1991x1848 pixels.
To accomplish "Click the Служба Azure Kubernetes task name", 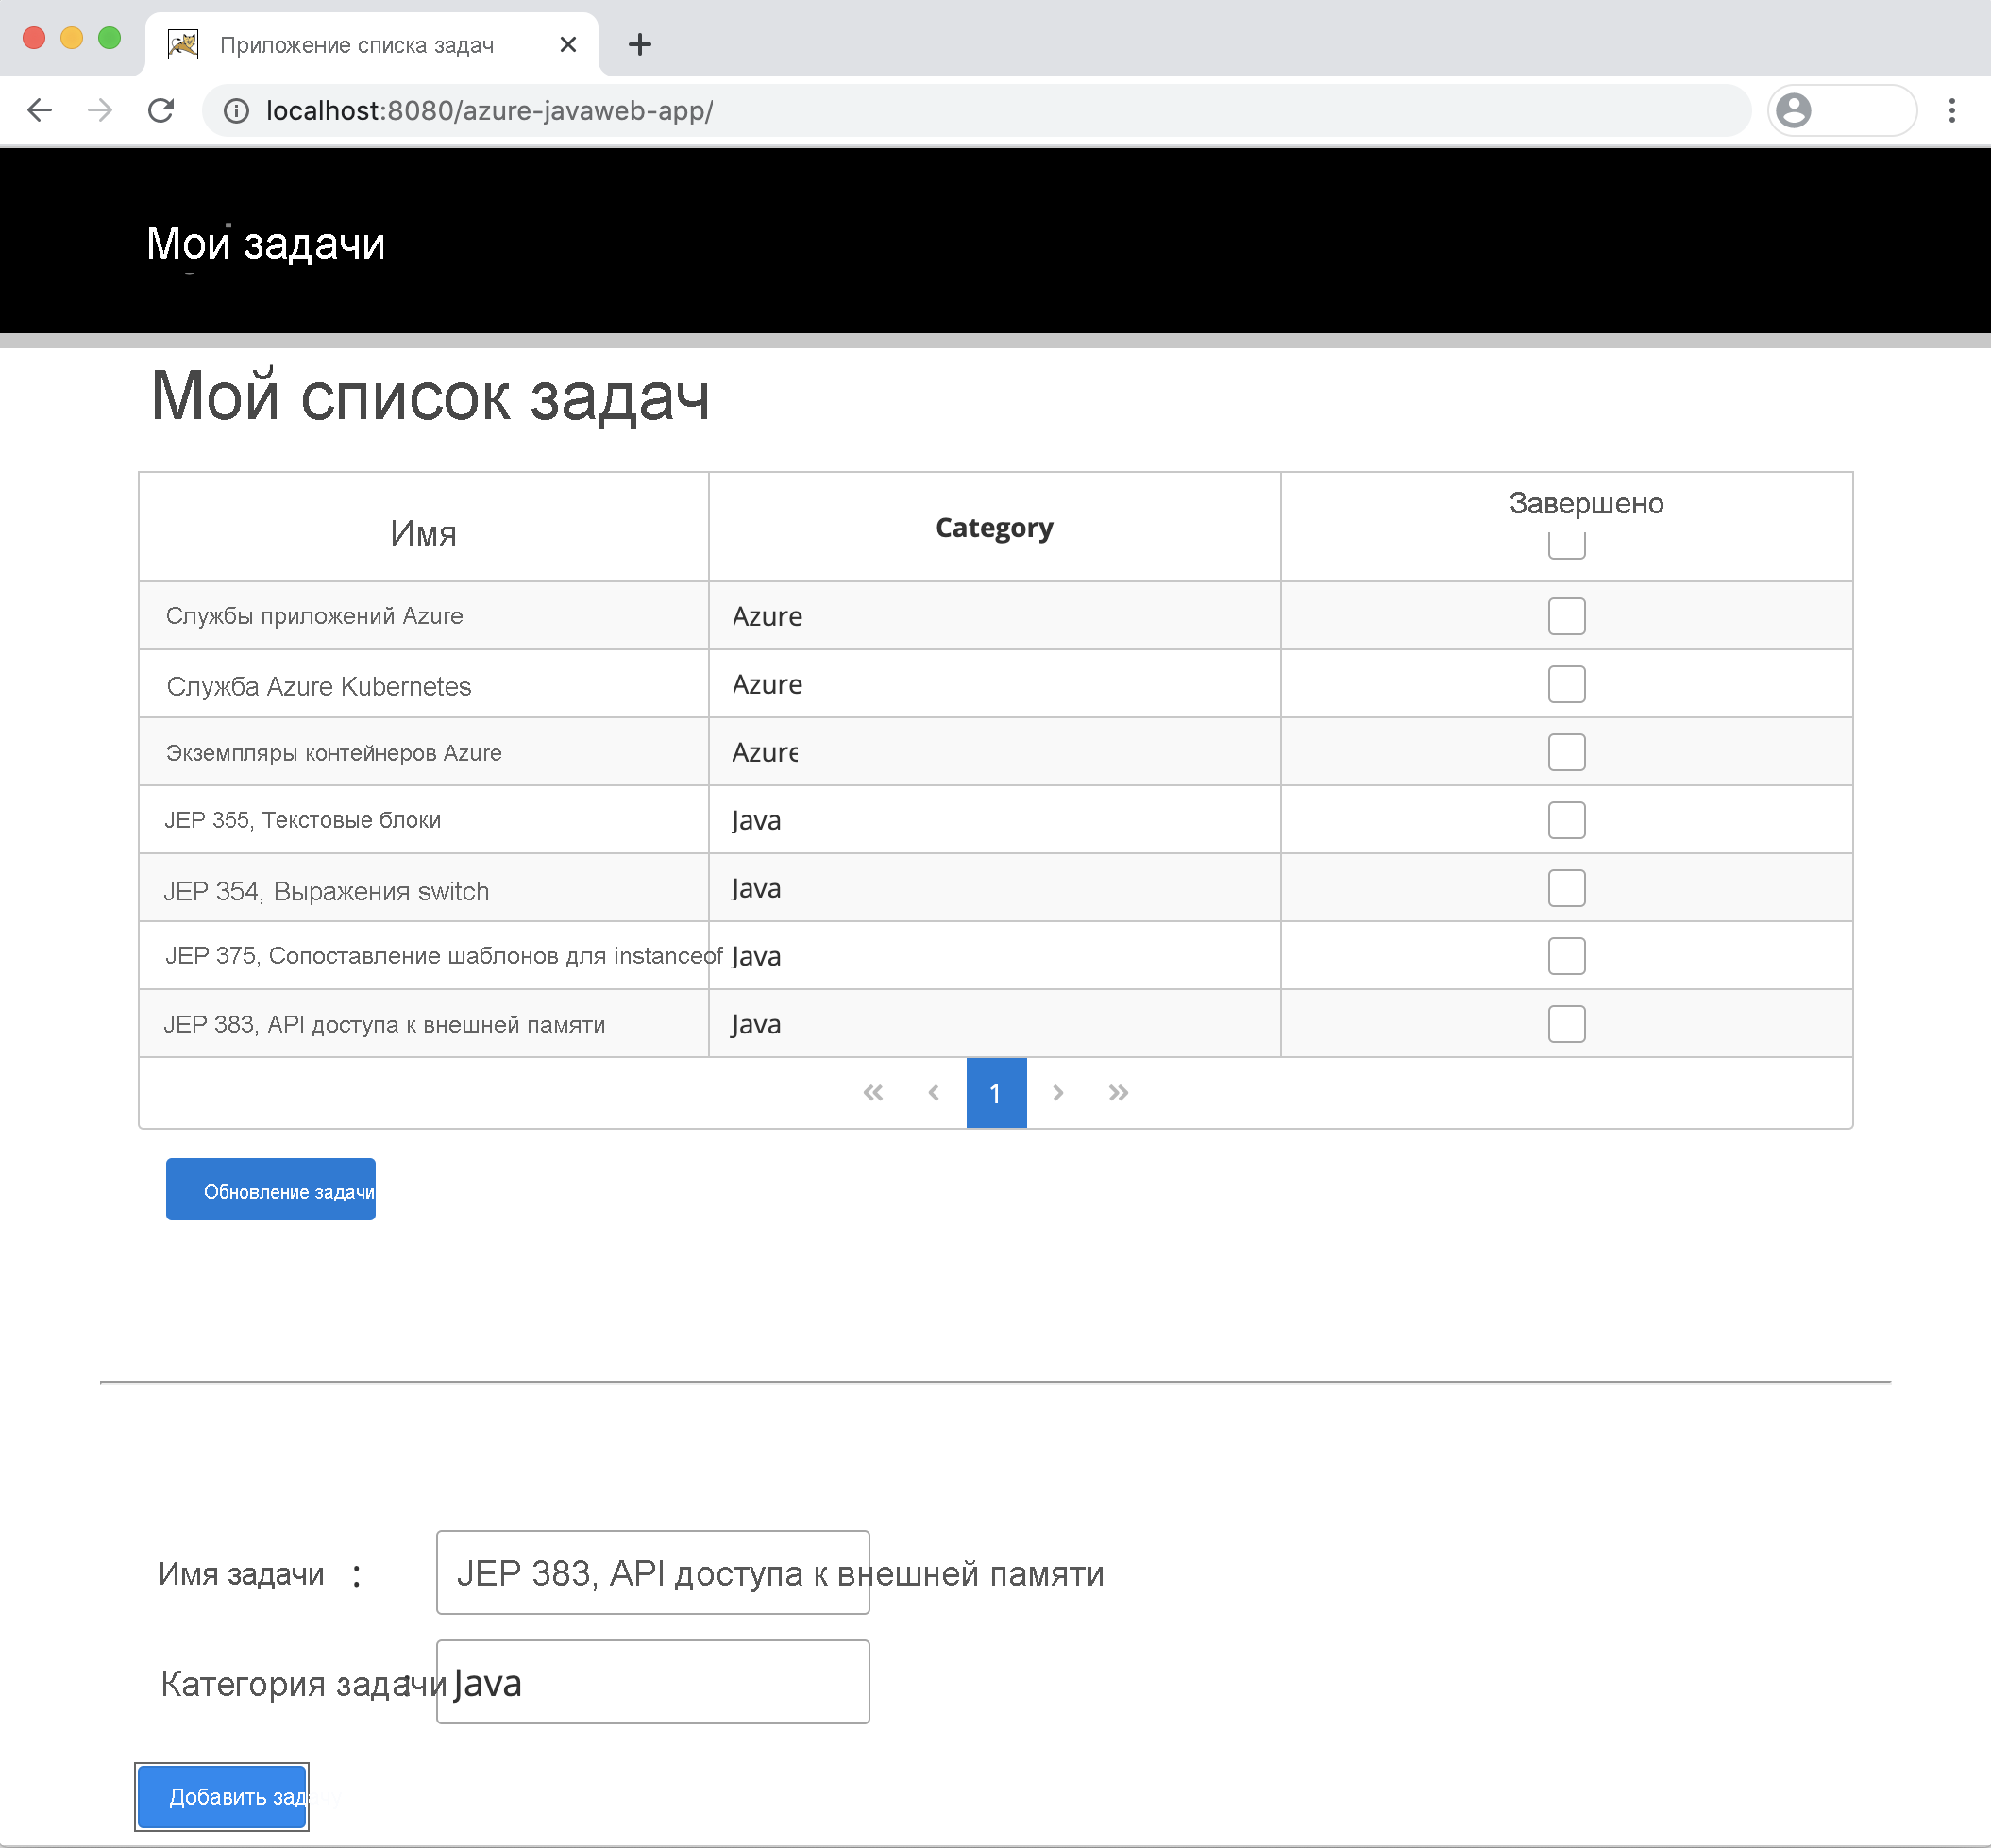I will coord(318,686).
